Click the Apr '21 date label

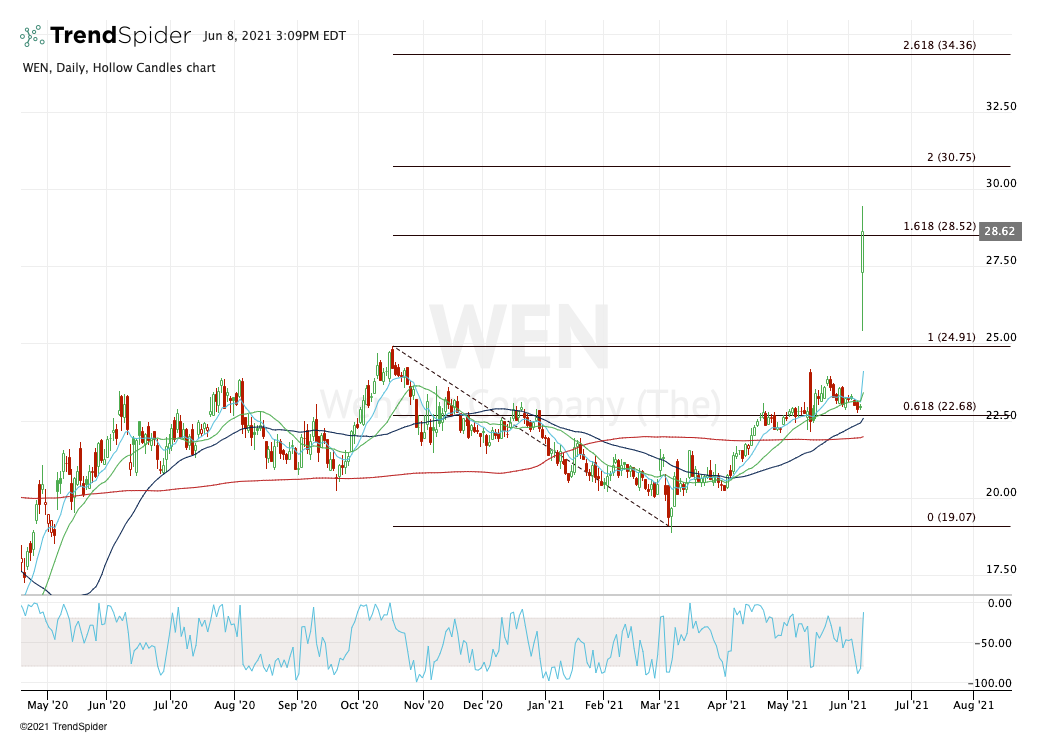click(726, 705)
